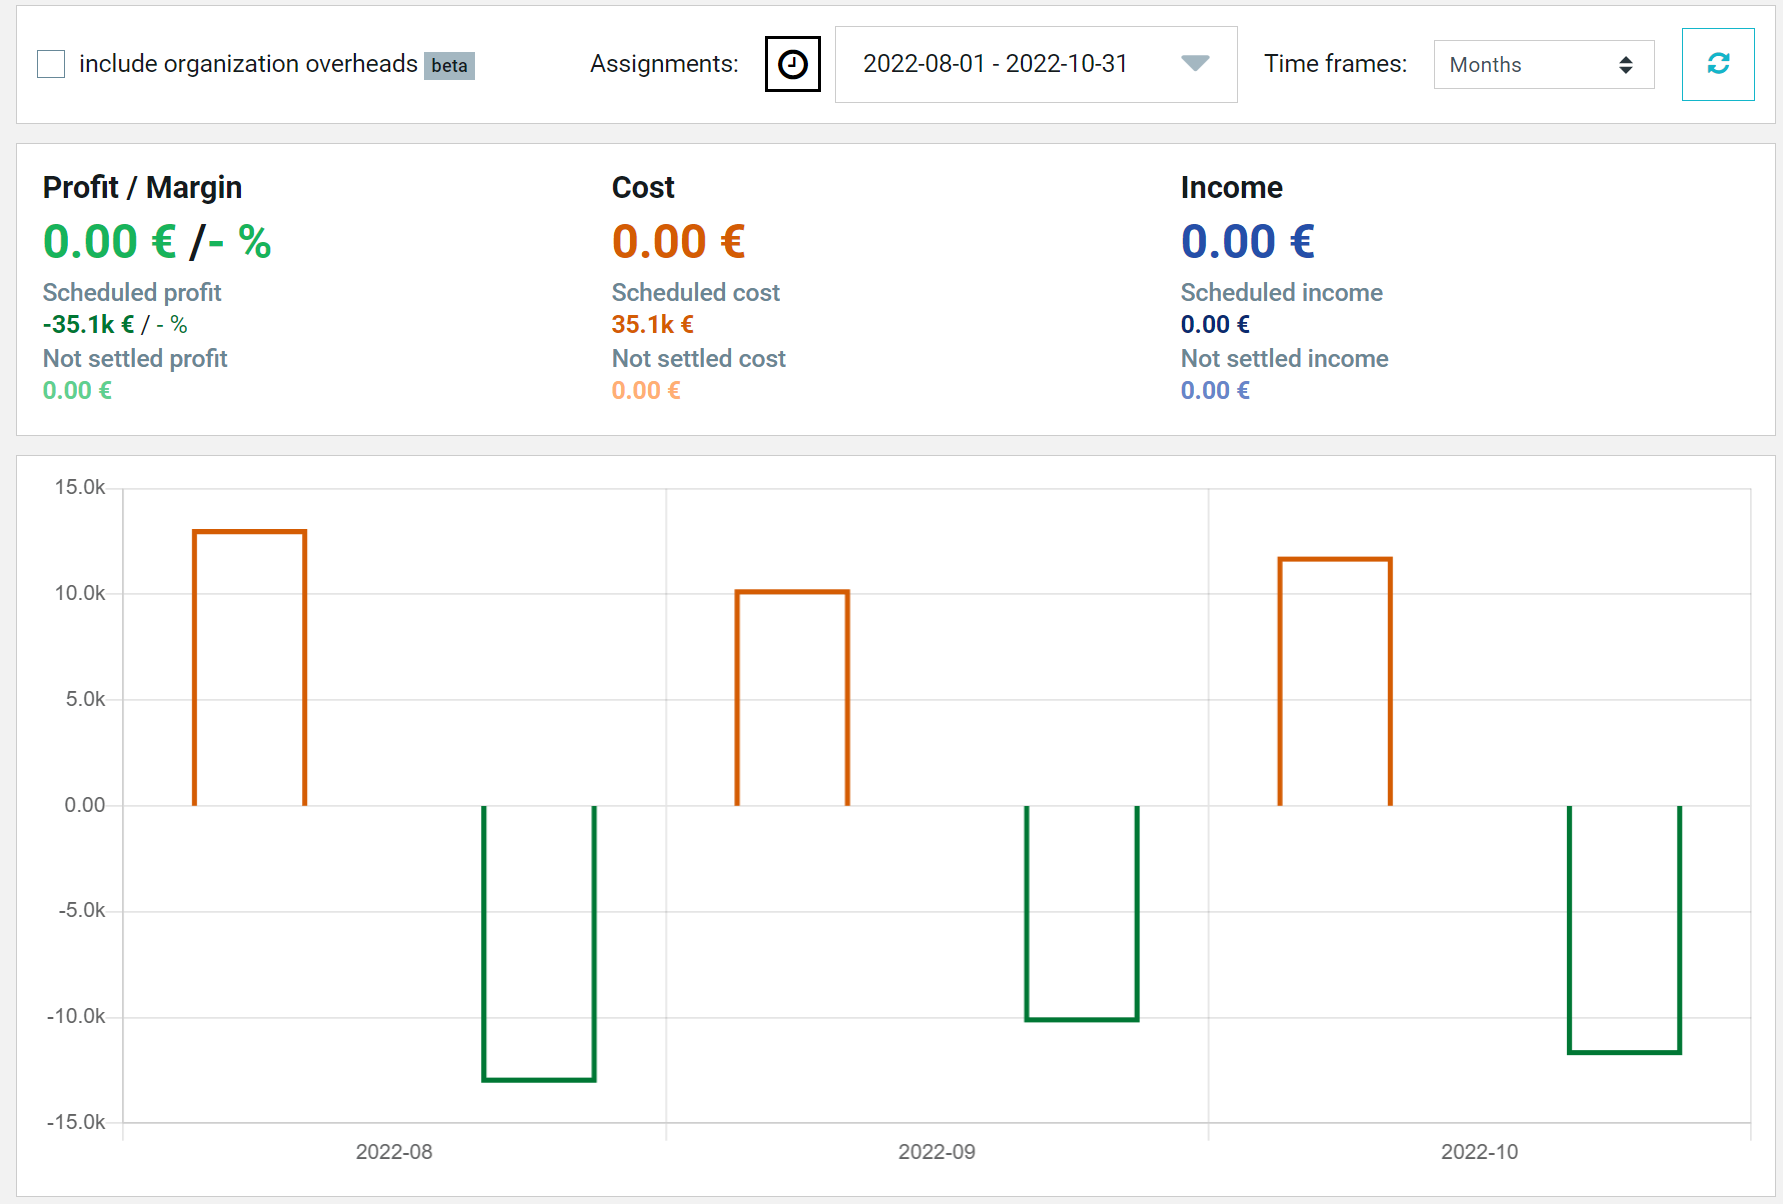Screen dimensions: 1783x1204
Task: Select the green profit bar for 2022-10
Action: 1624,929
